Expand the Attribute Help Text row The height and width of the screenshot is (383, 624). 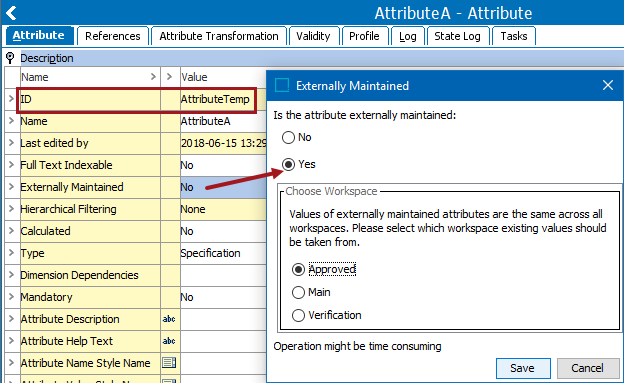[x=12, y=341]
